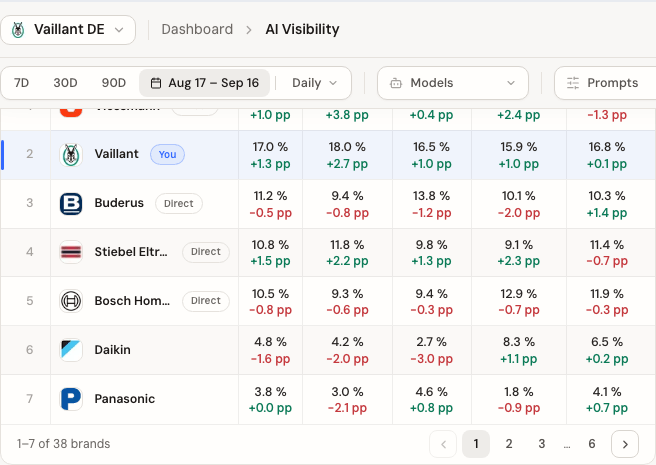Click the calendar icon in the date range
The image size is (656, 465).
pyautogui.click(x=156, y=83)
